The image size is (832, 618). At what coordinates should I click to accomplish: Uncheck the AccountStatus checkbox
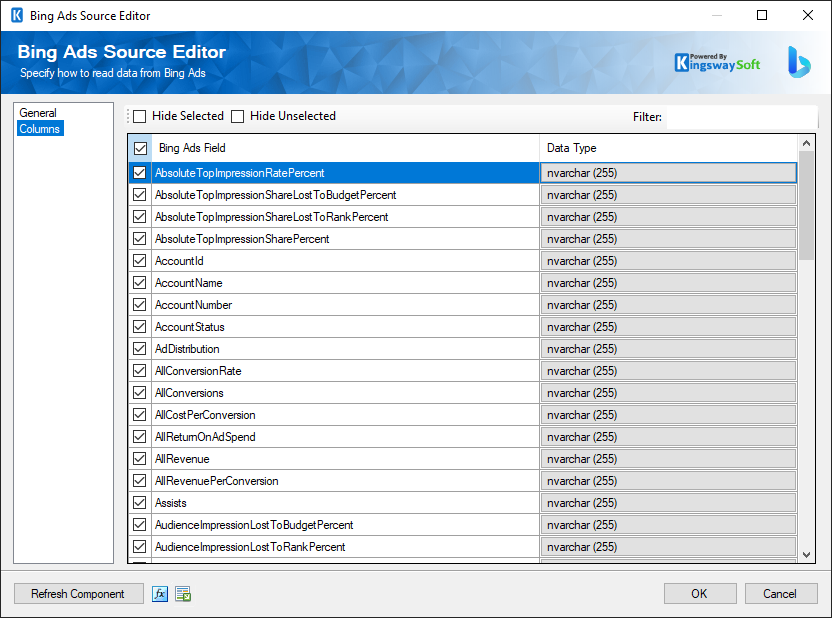140,327
